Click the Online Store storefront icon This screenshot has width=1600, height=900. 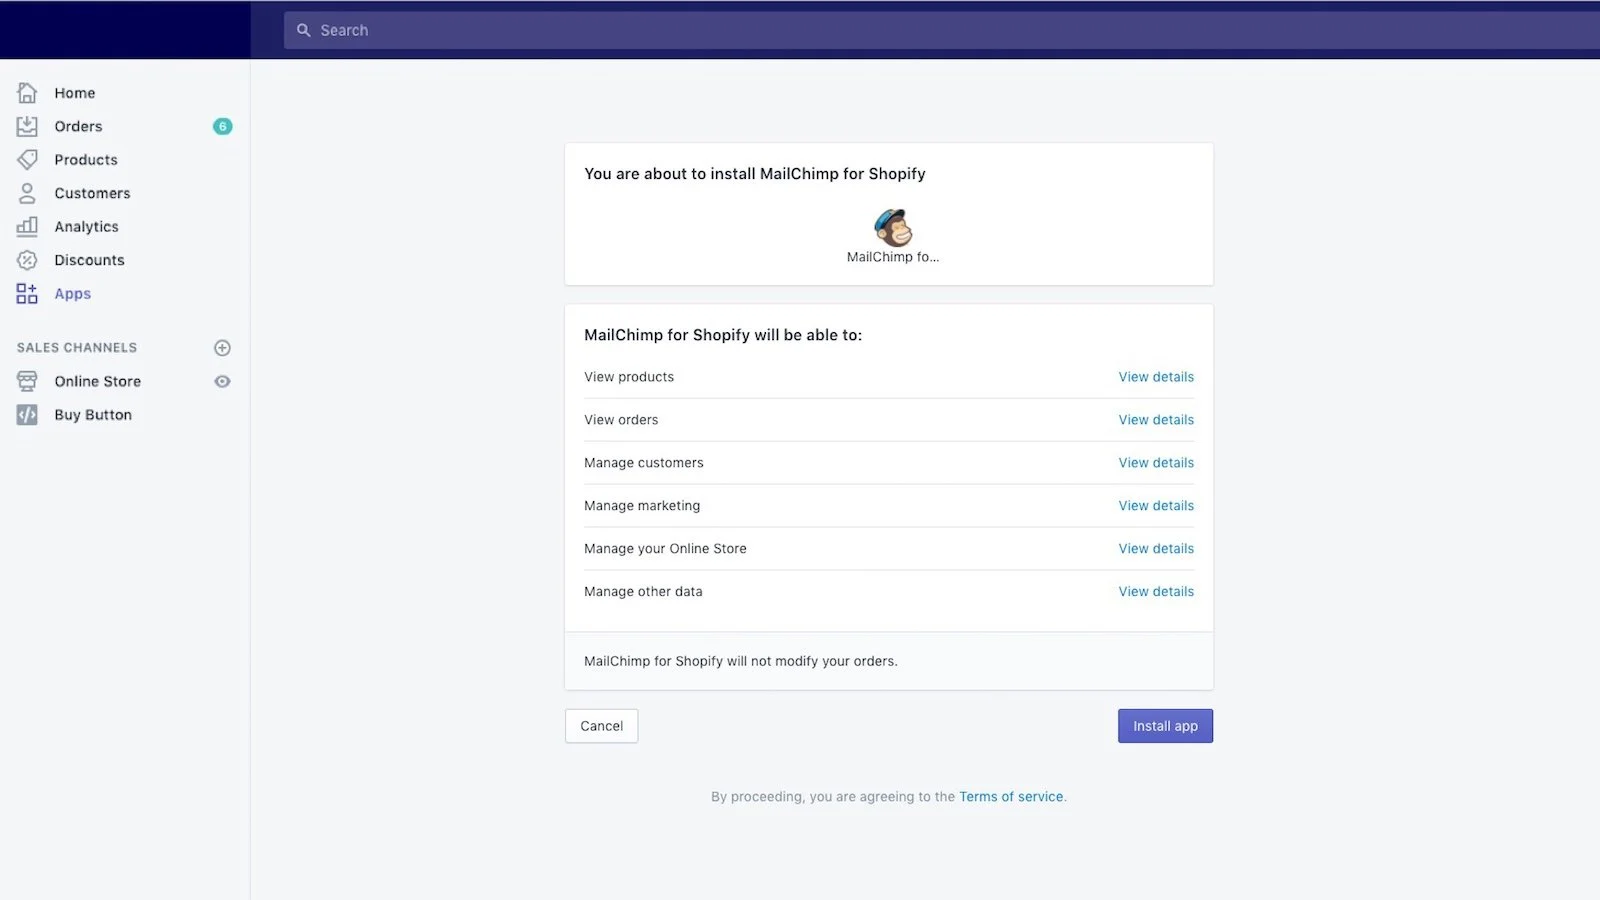[x=27, y=381]
